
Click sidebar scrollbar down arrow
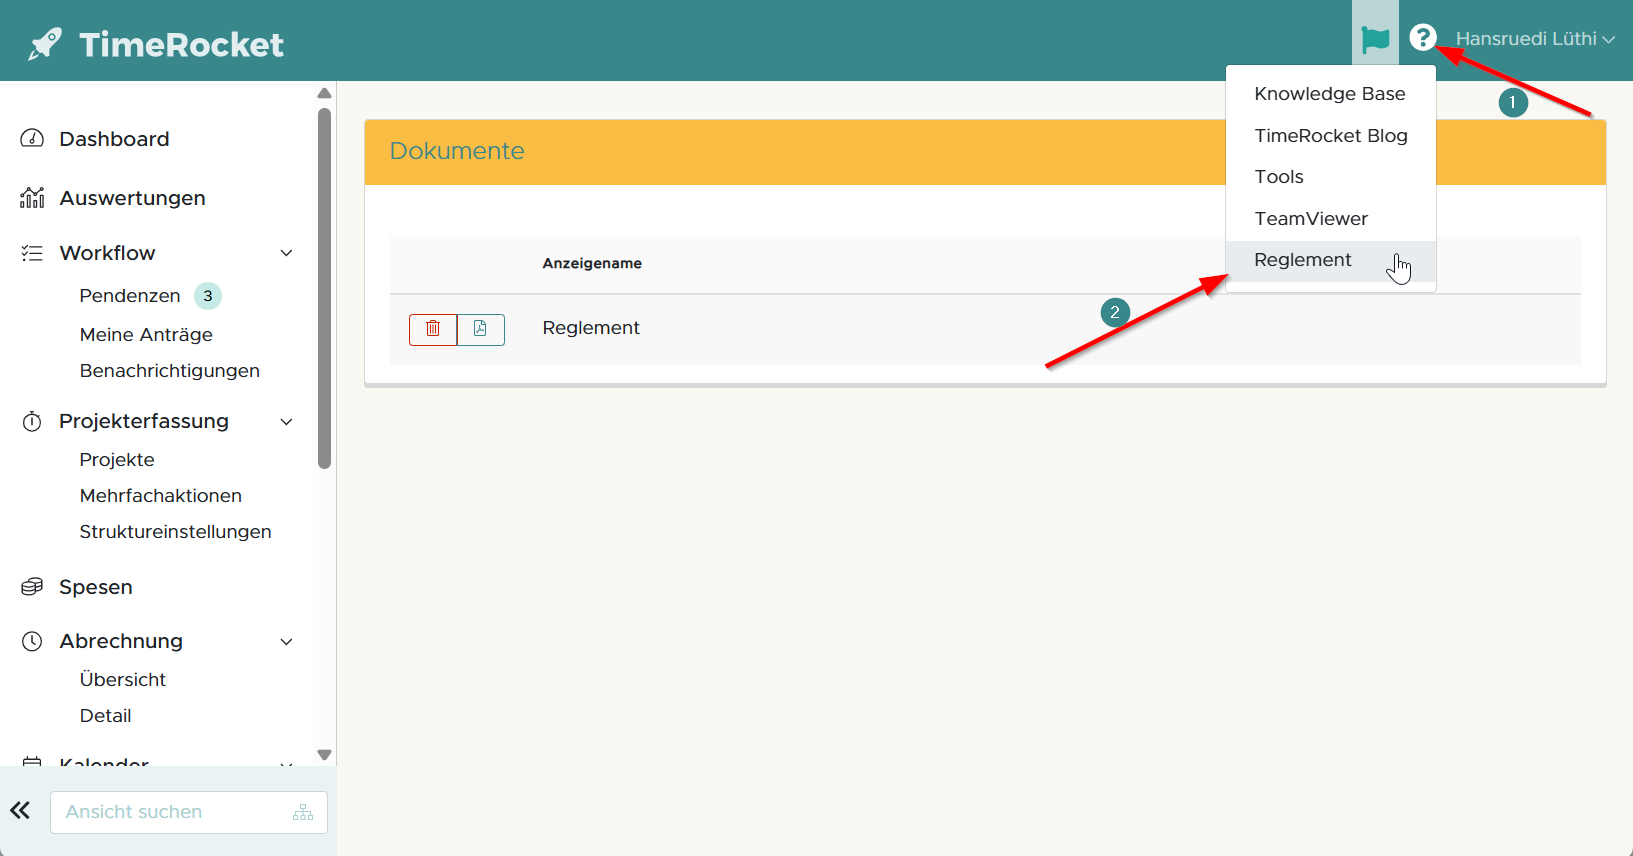pyautogui.click(x=324, y=755)
